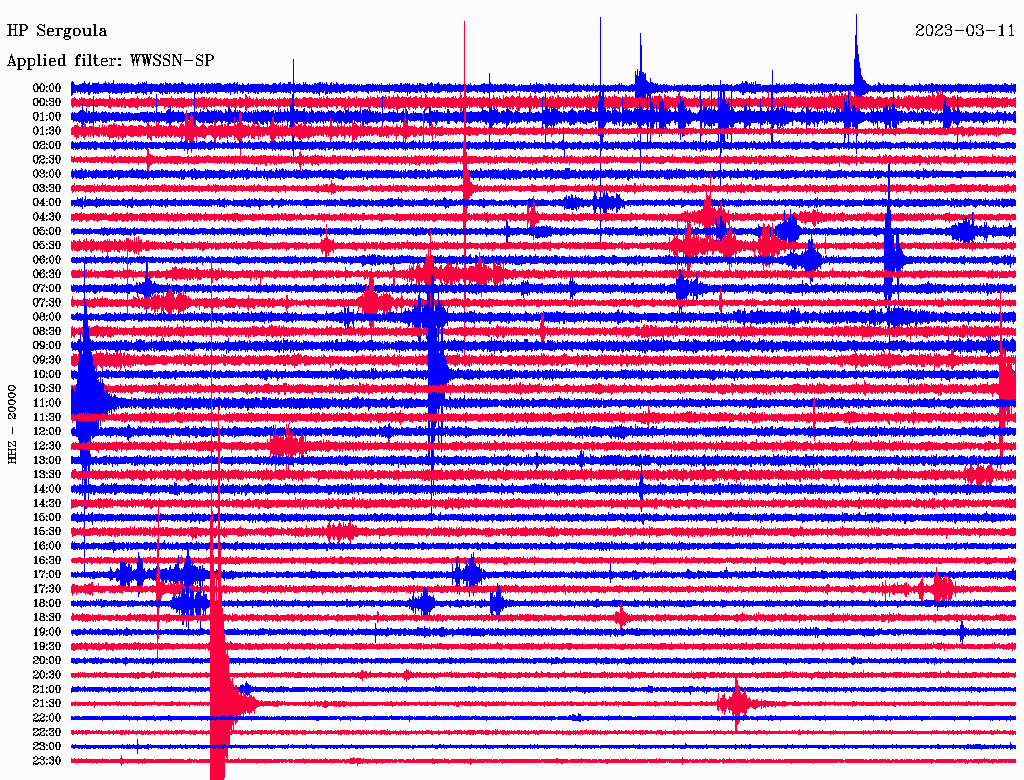Select the 07:00 time row label
Viewport: 1024px width, 780px height.
click(x=47, y=288)
